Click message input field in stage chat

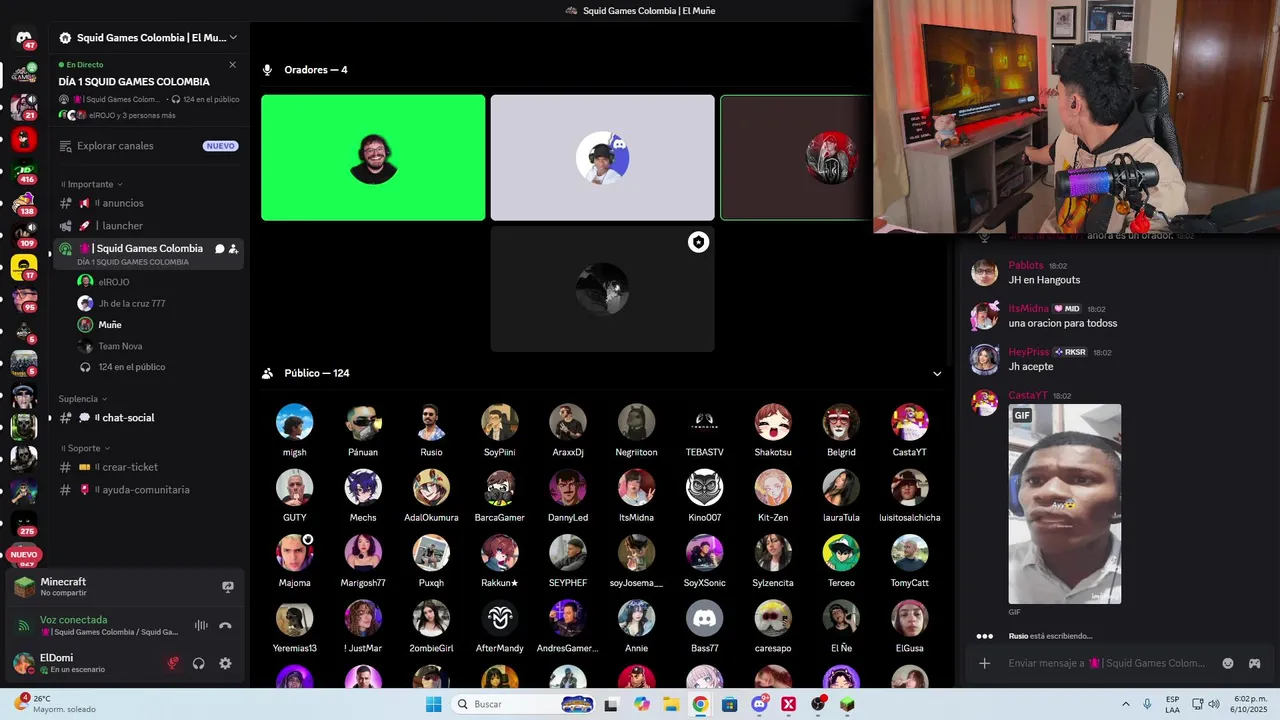point(1106,663)
